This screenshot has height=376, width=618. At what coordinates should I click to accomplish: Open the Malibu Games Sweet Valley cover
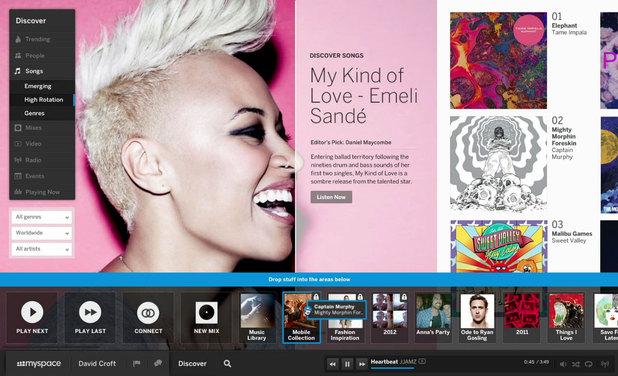(499, 246)
